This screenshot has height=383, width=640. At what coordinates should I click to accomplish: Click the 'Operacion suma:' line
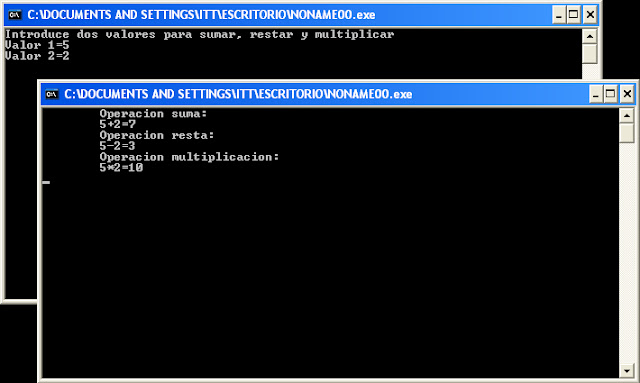153,114
